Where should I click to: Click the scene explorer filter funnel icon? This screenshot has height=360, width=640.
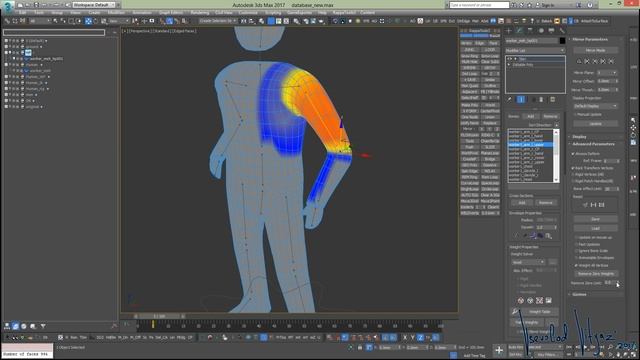tap(43, 326)
